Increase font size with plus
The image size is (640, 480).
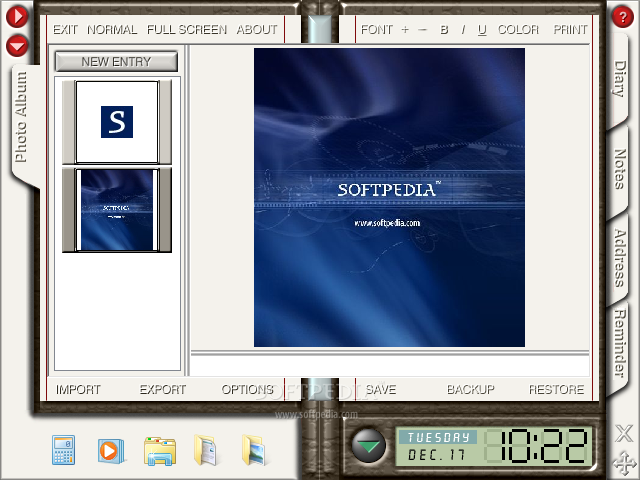[404, 29]
